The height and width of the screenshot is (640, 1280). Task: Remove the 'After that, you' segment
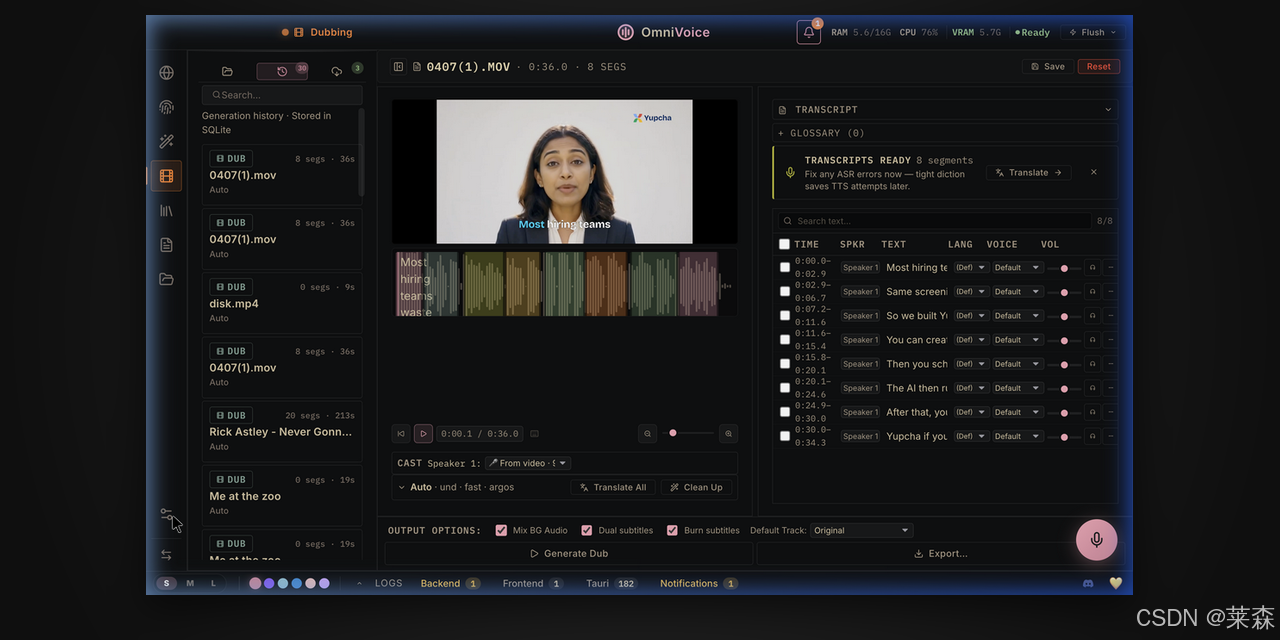pos(1110,412)
